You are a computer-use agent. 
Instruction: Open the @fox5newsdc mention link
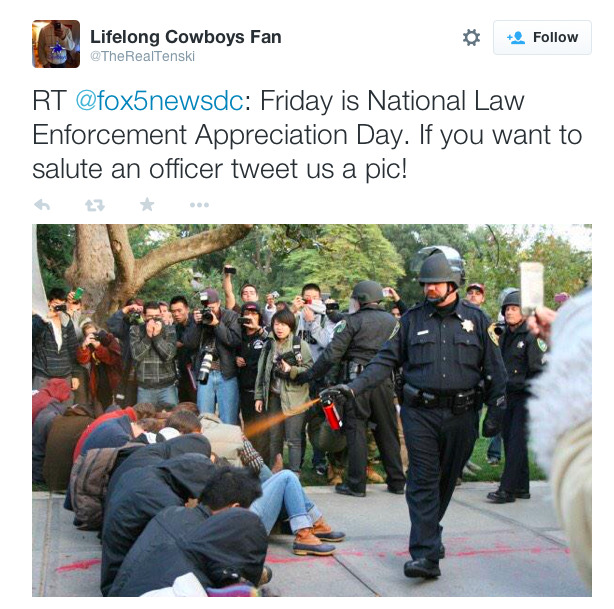pyautogui.click(x=160, y=101)
